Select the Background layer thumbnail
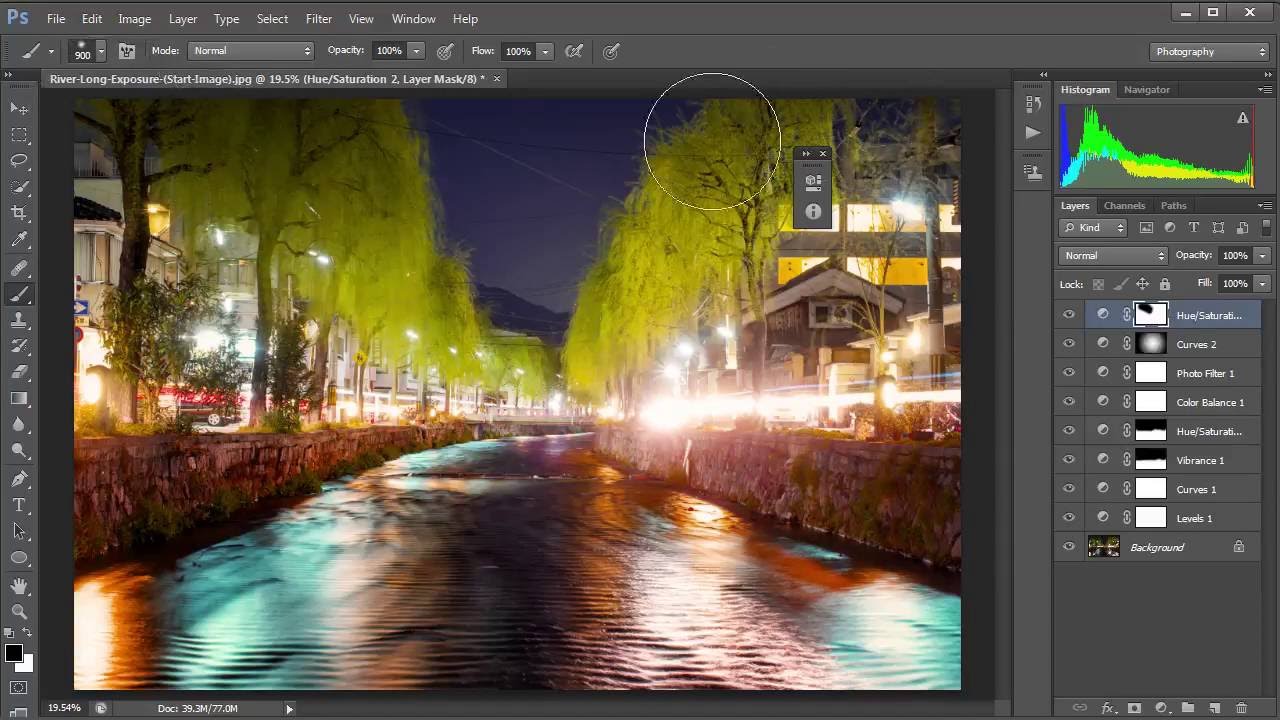Screen dimensions: 1280x720 [x=1103, y=547]
